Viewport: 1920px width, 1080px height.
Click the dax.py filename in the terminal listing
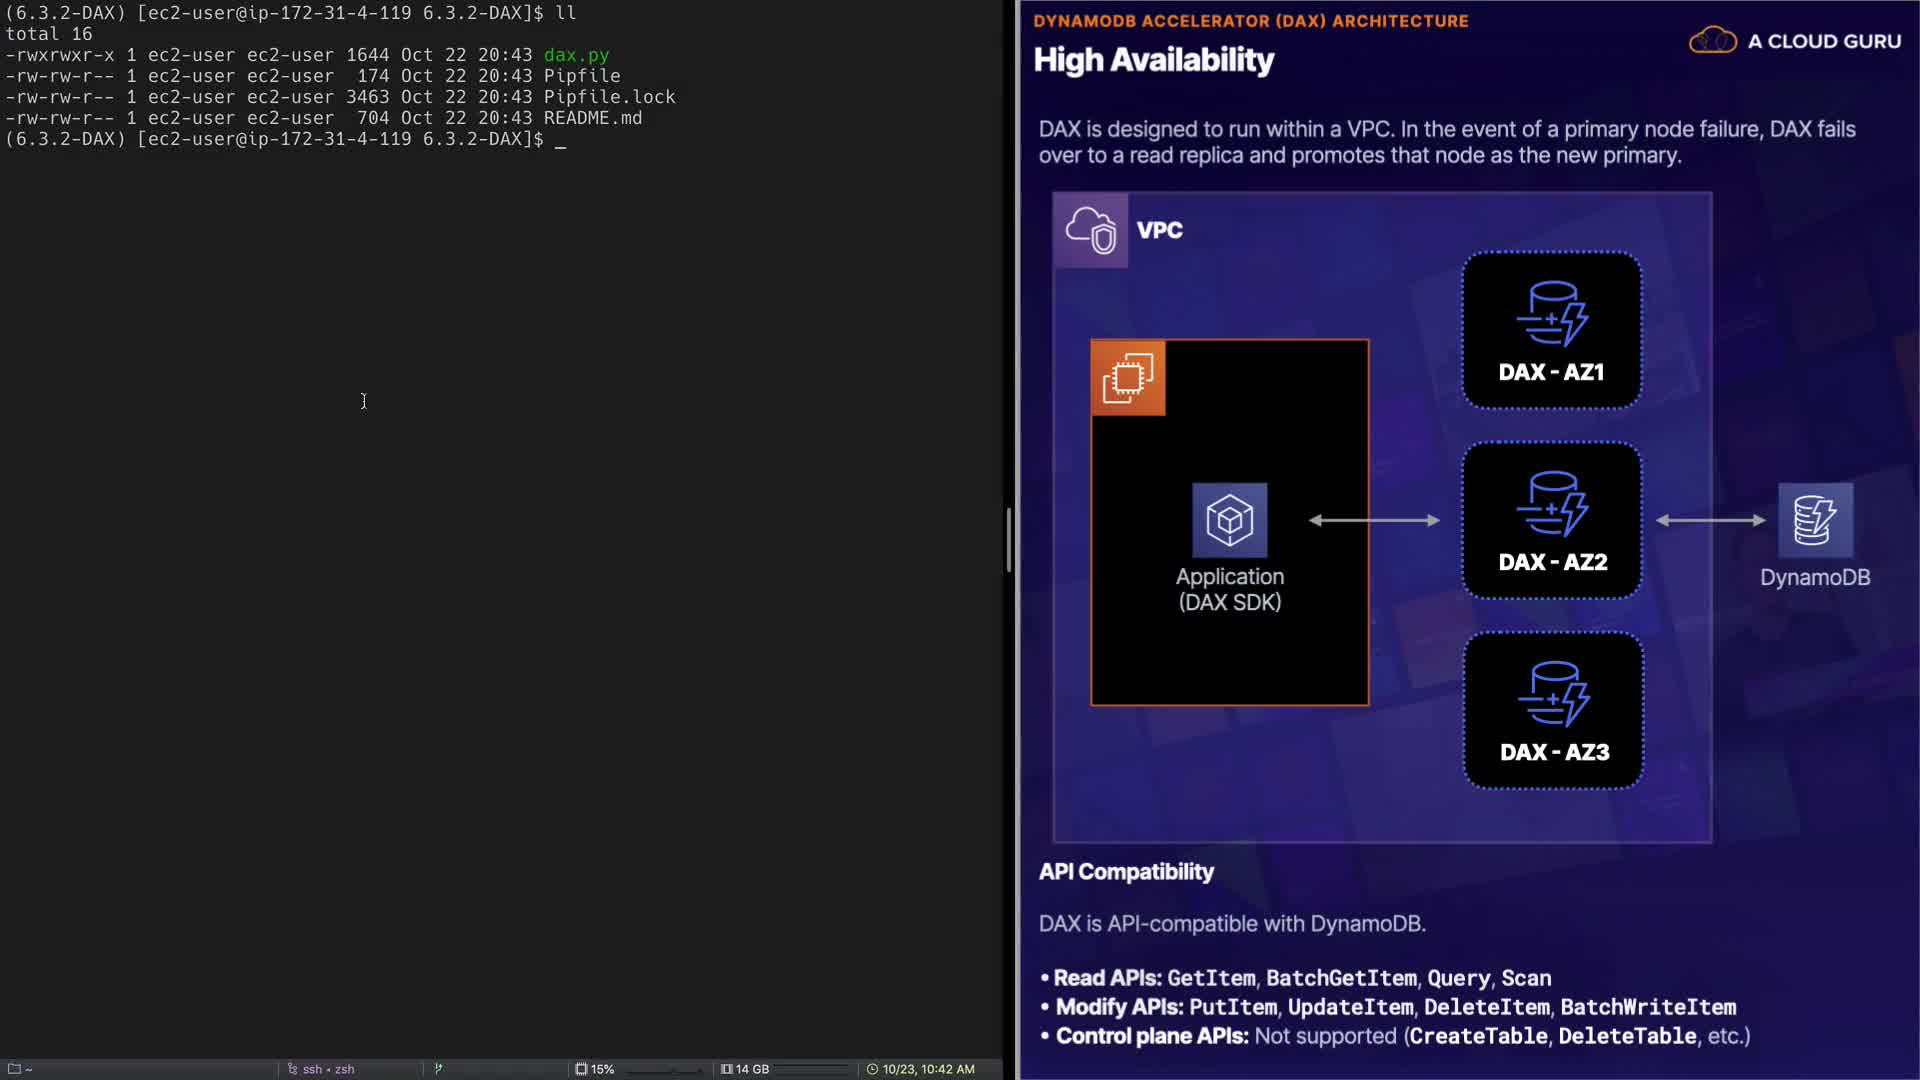(576, 55)
